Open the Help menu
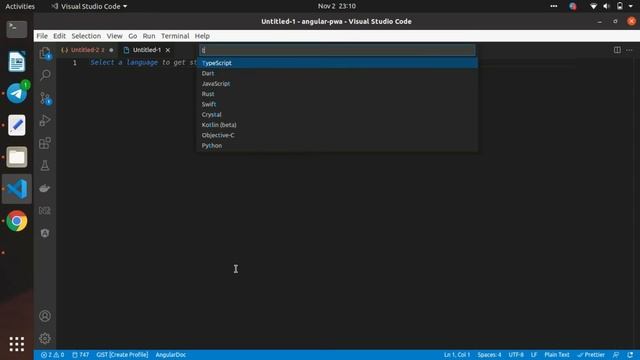640x360 pixels. pos(202,36)
